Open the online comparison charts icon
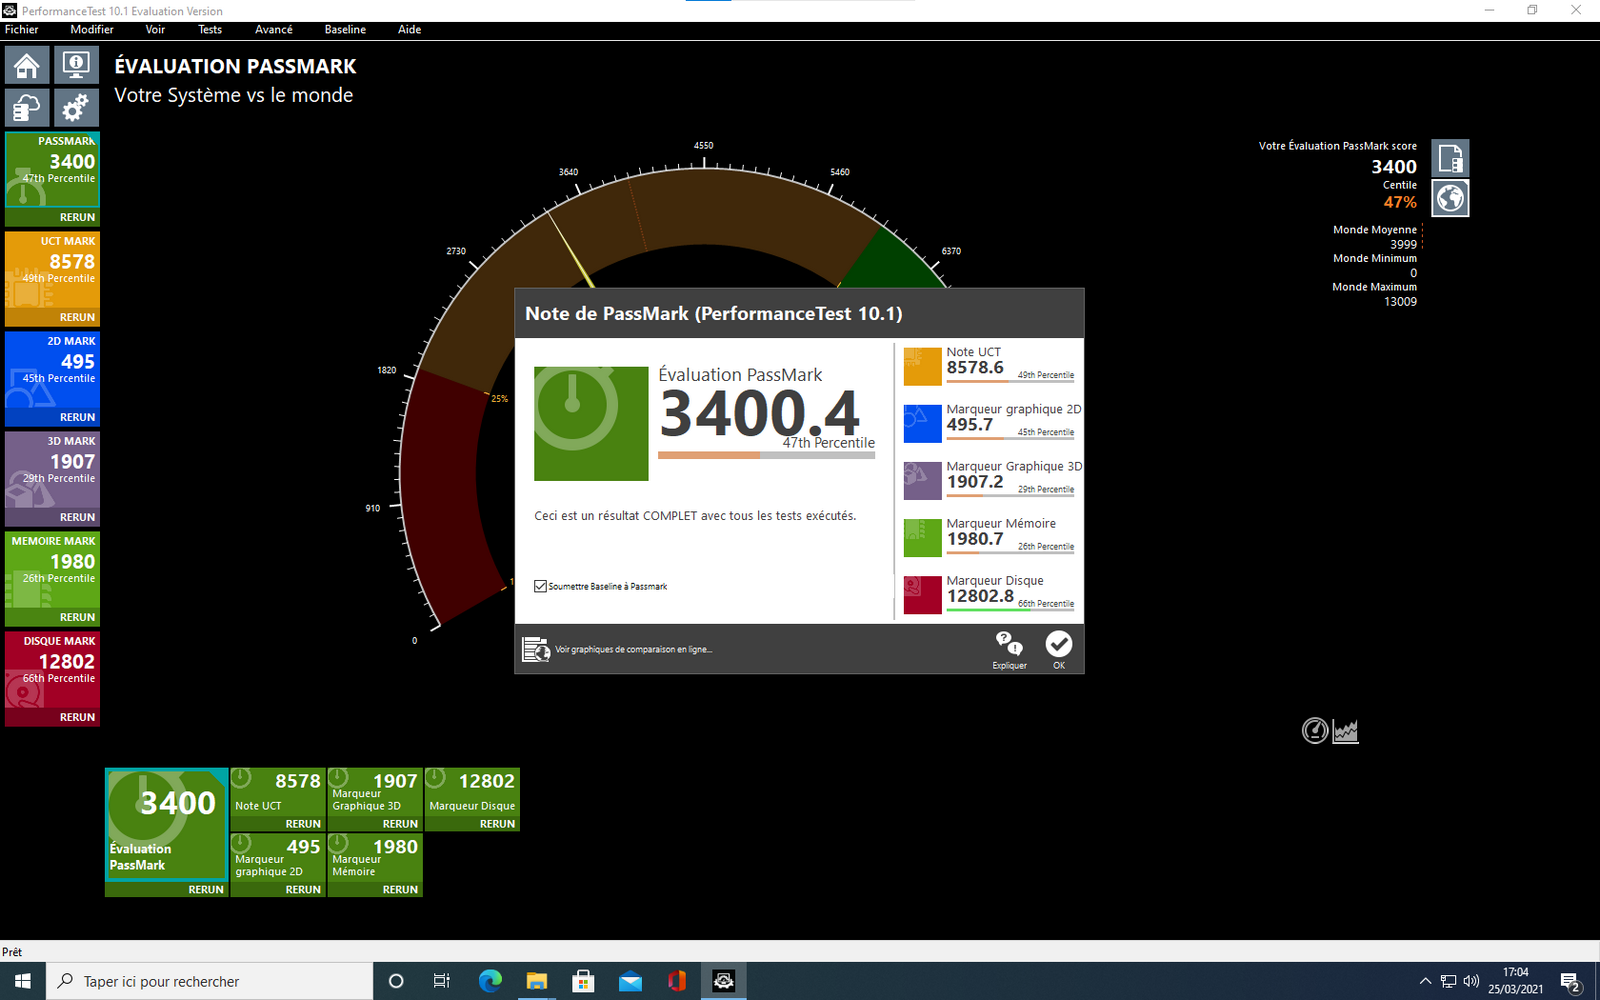The width and height of the screenshot is (1600, 1000). click(x=536, y=649)
